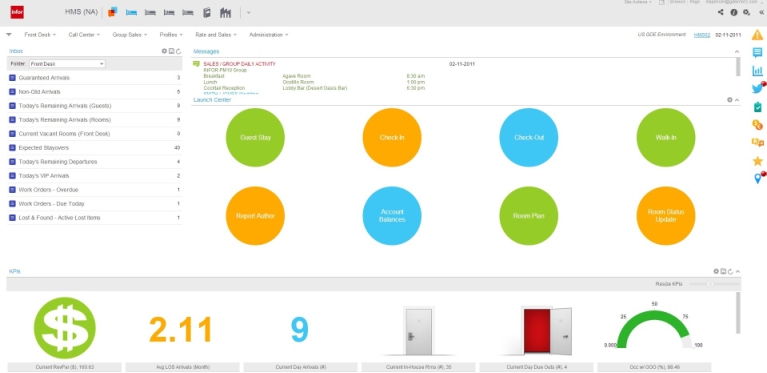Click the factory skyline icon in toolbar
The height and width of the screenshot is (373, 767).
click(226, 13)
